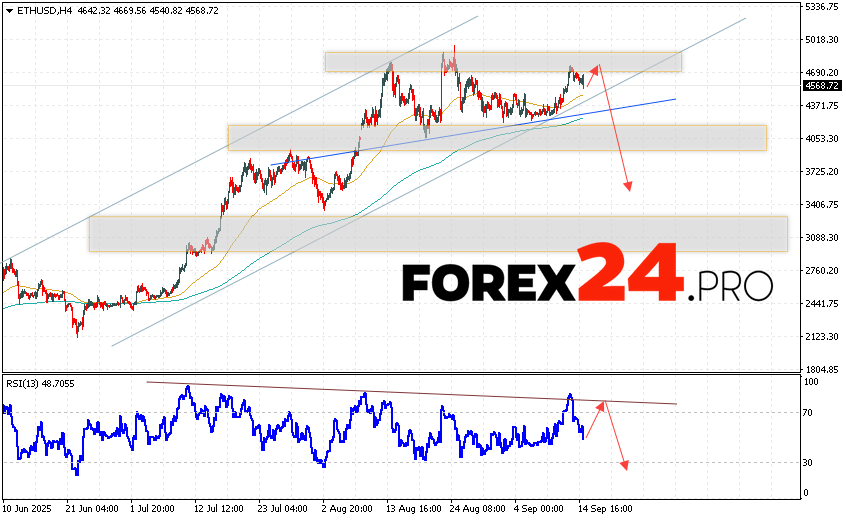Click the red downward arrow tip in RSI panel
Viewport: 846px width, 520px height.
[x=626, y=466]
